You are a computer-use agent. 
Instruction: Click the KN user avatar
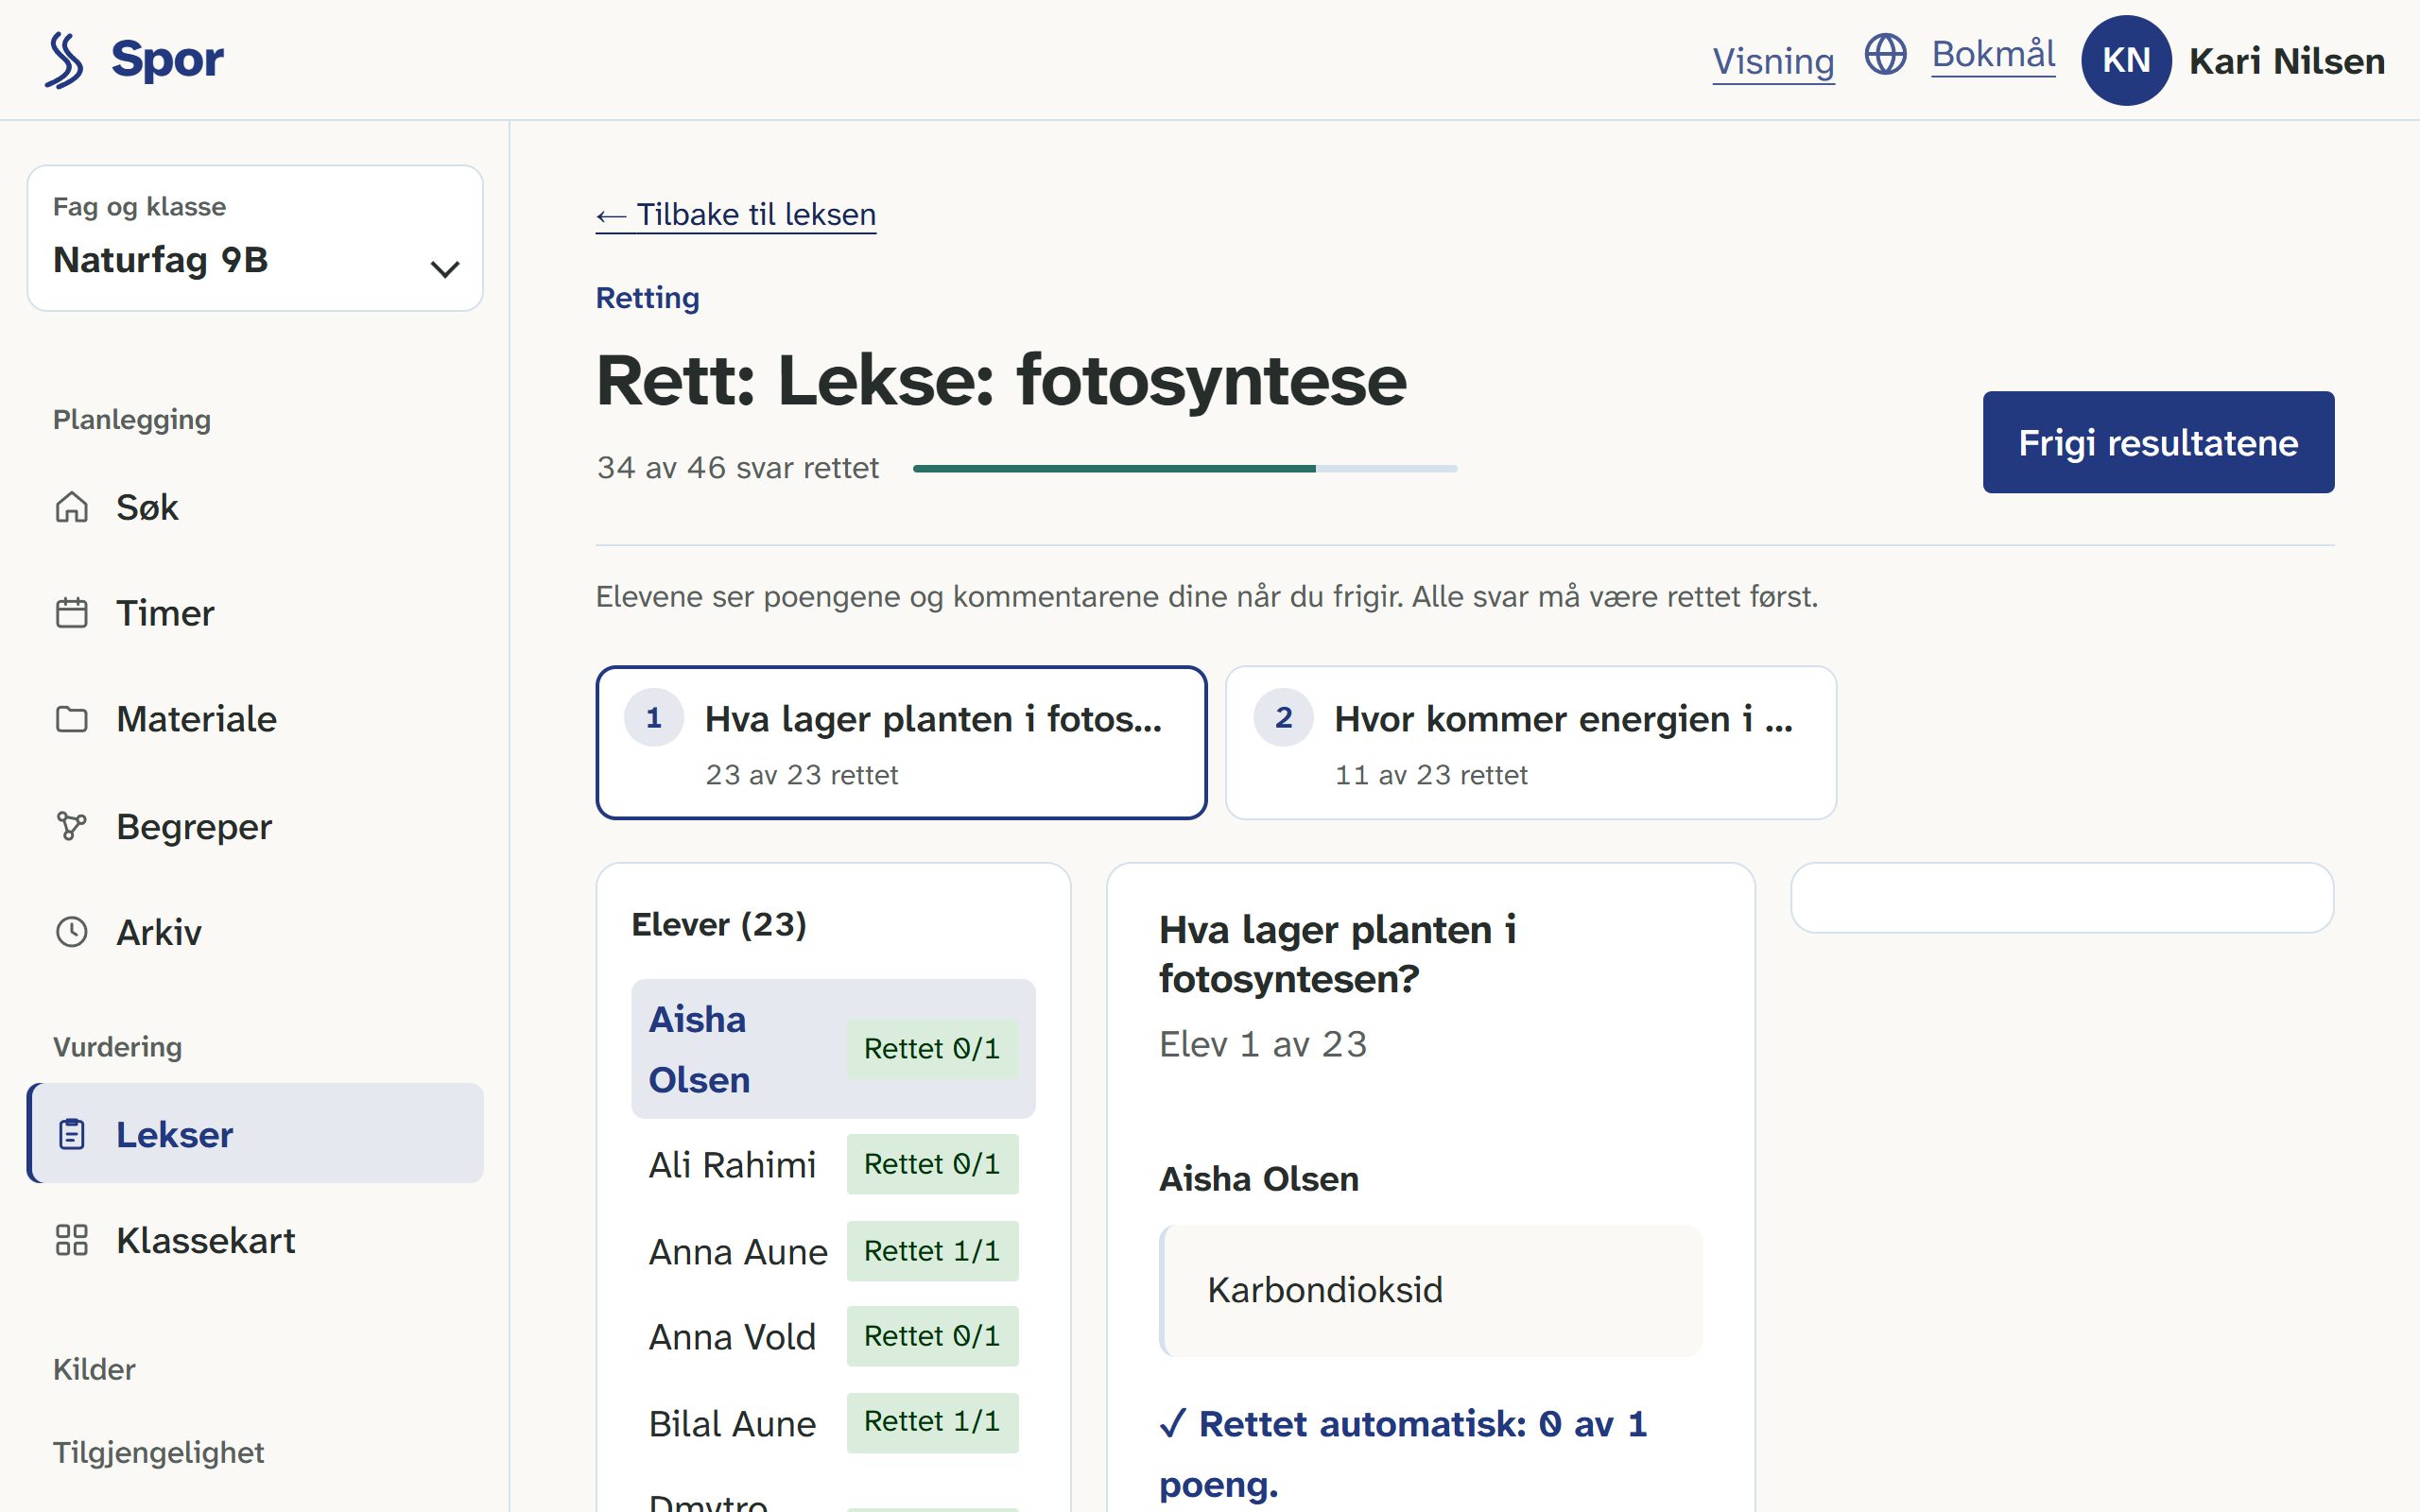pos(2126,60)
